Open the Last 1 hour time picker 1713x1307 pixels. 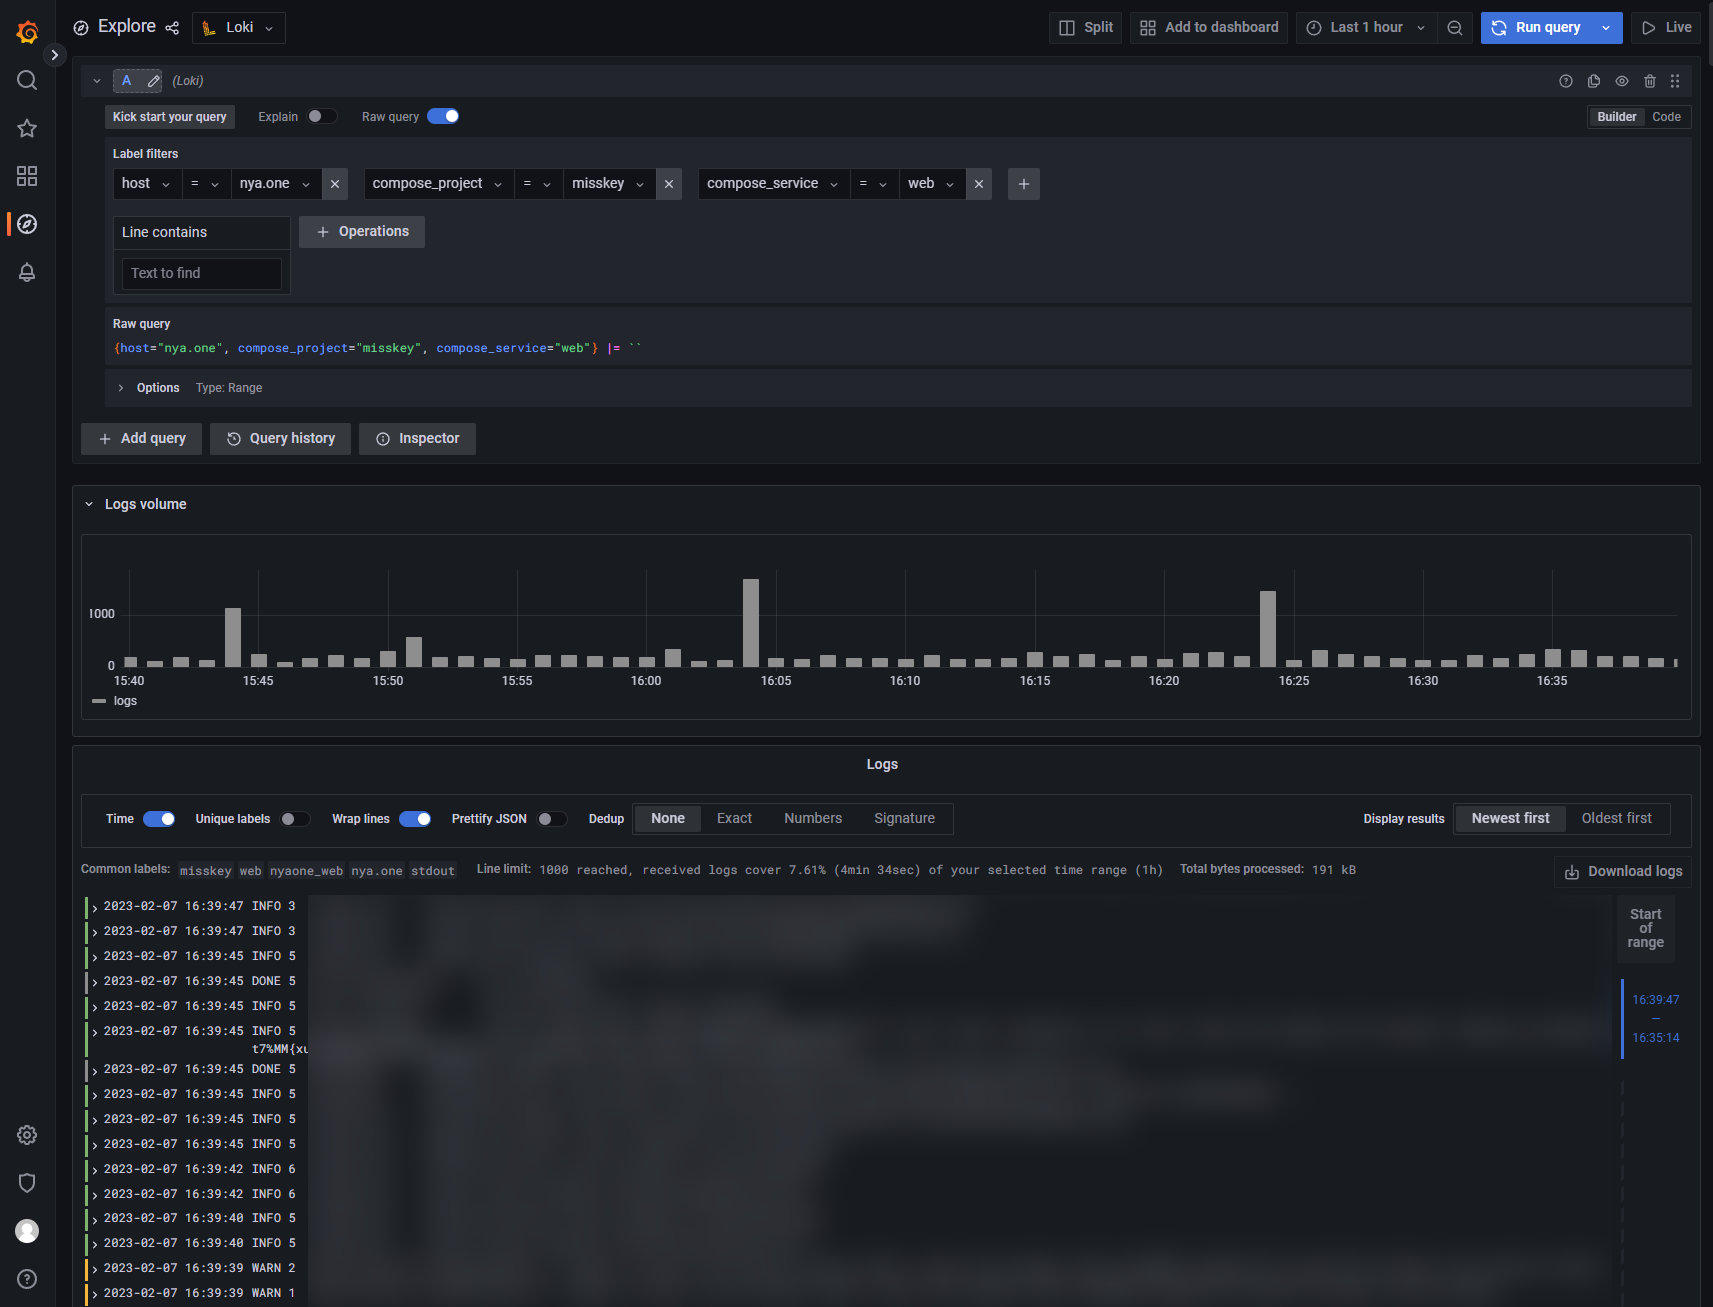point(1366,28)
